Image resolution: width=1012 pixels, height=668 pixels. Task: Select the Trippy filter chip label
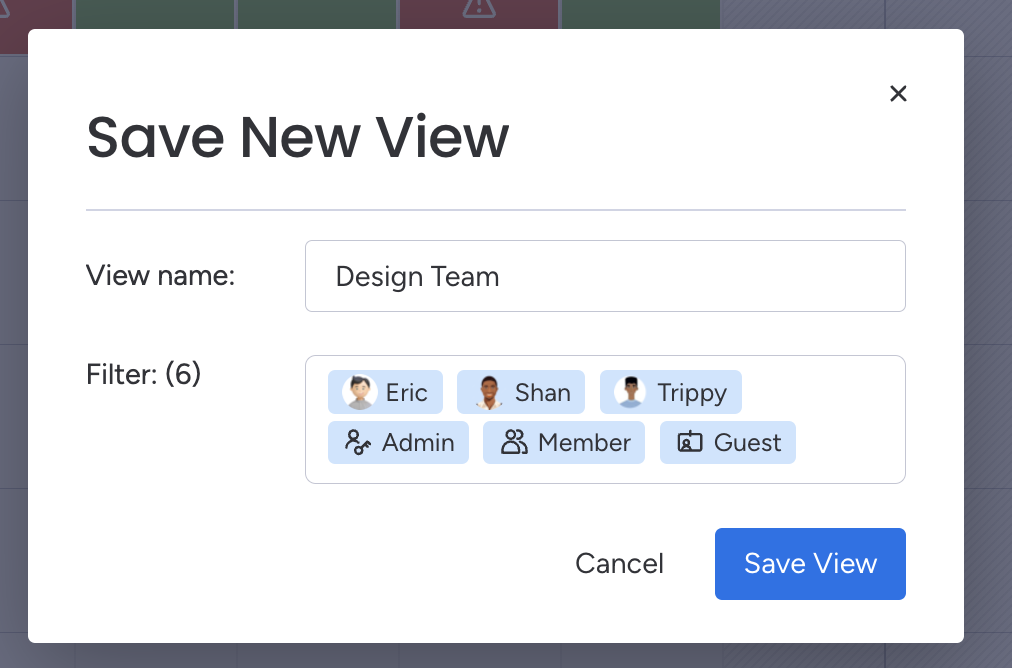692,393
